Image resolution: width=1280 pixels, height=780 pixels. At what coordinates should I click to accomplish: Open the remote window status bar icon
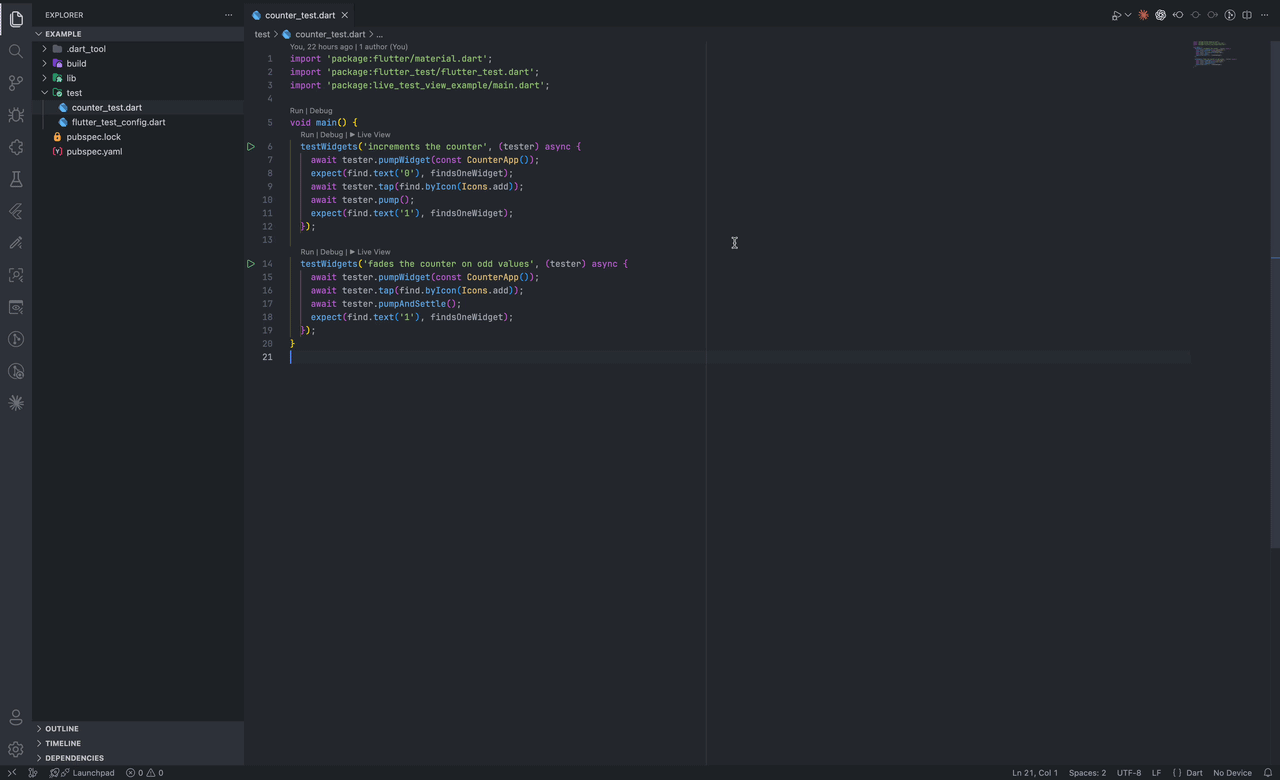tap(11, 773)
